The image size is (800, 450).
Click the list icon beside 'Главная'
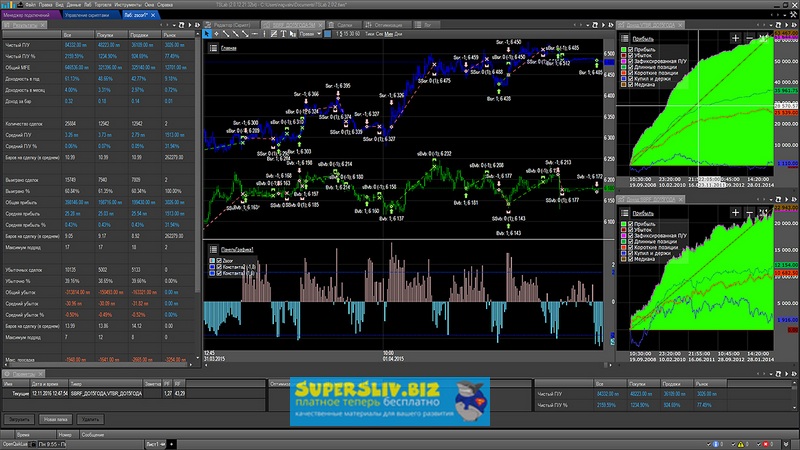pos(212,47)
